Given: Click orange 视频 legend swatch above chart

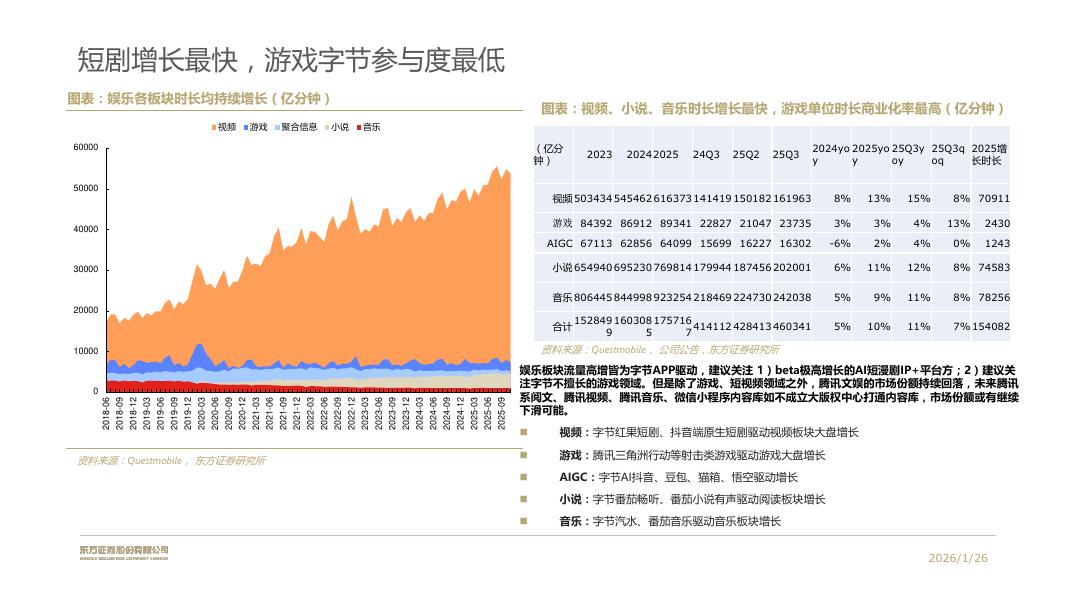Looking at the screenshot, I should click(214, 127).
